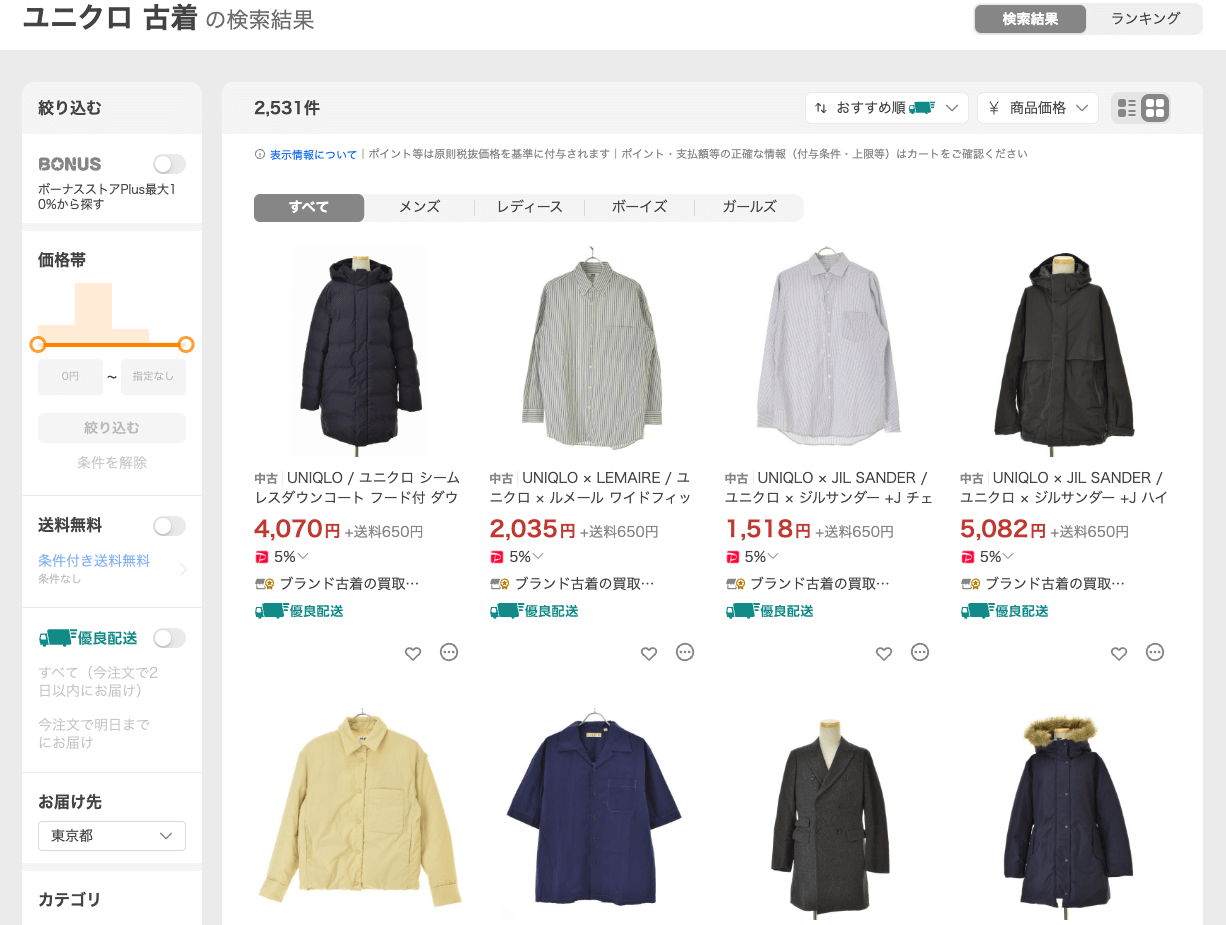Image resolution: width=1226 pixels, height=925 pixels.
Task: Click 優良配送 truck badge on 1,518円 item
Action: (x=769, y=611)
